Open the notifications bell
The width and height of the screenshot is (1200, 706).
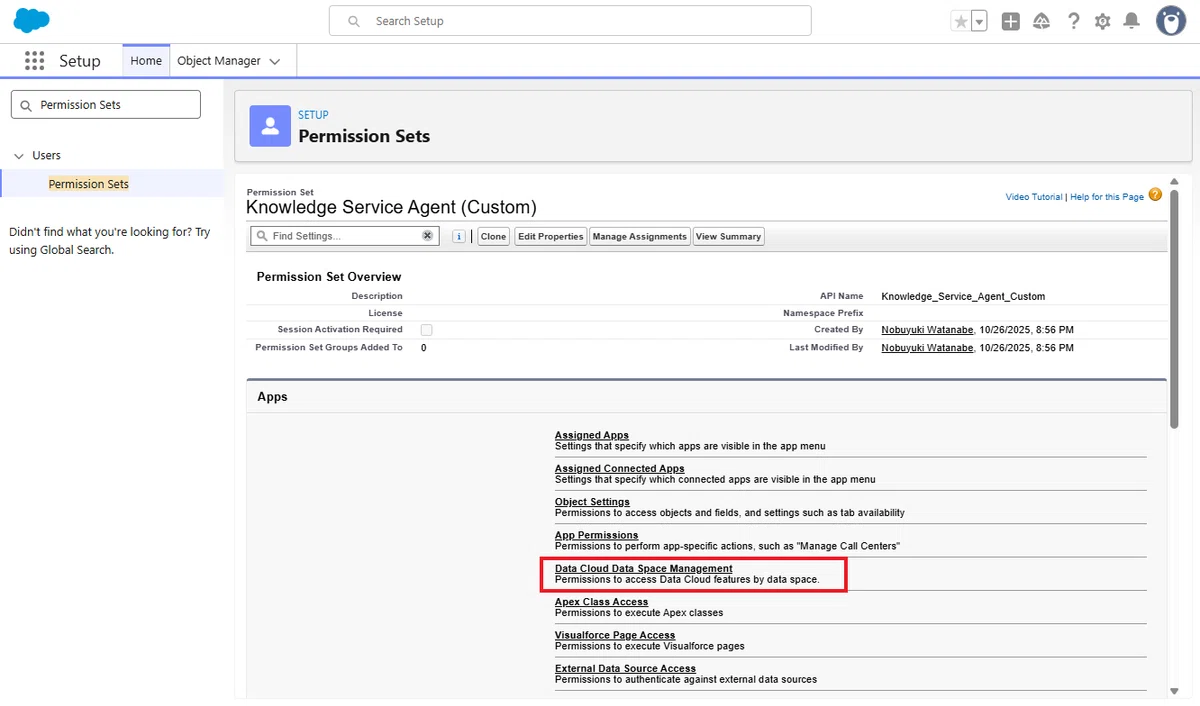click(x=1131, y=21)
